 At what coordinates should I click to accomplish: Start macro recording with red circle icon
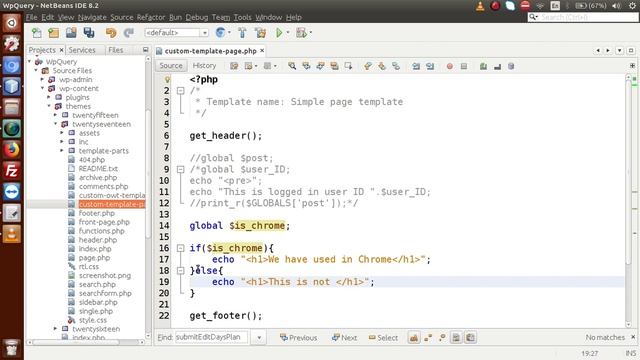[x=450, y=66]
